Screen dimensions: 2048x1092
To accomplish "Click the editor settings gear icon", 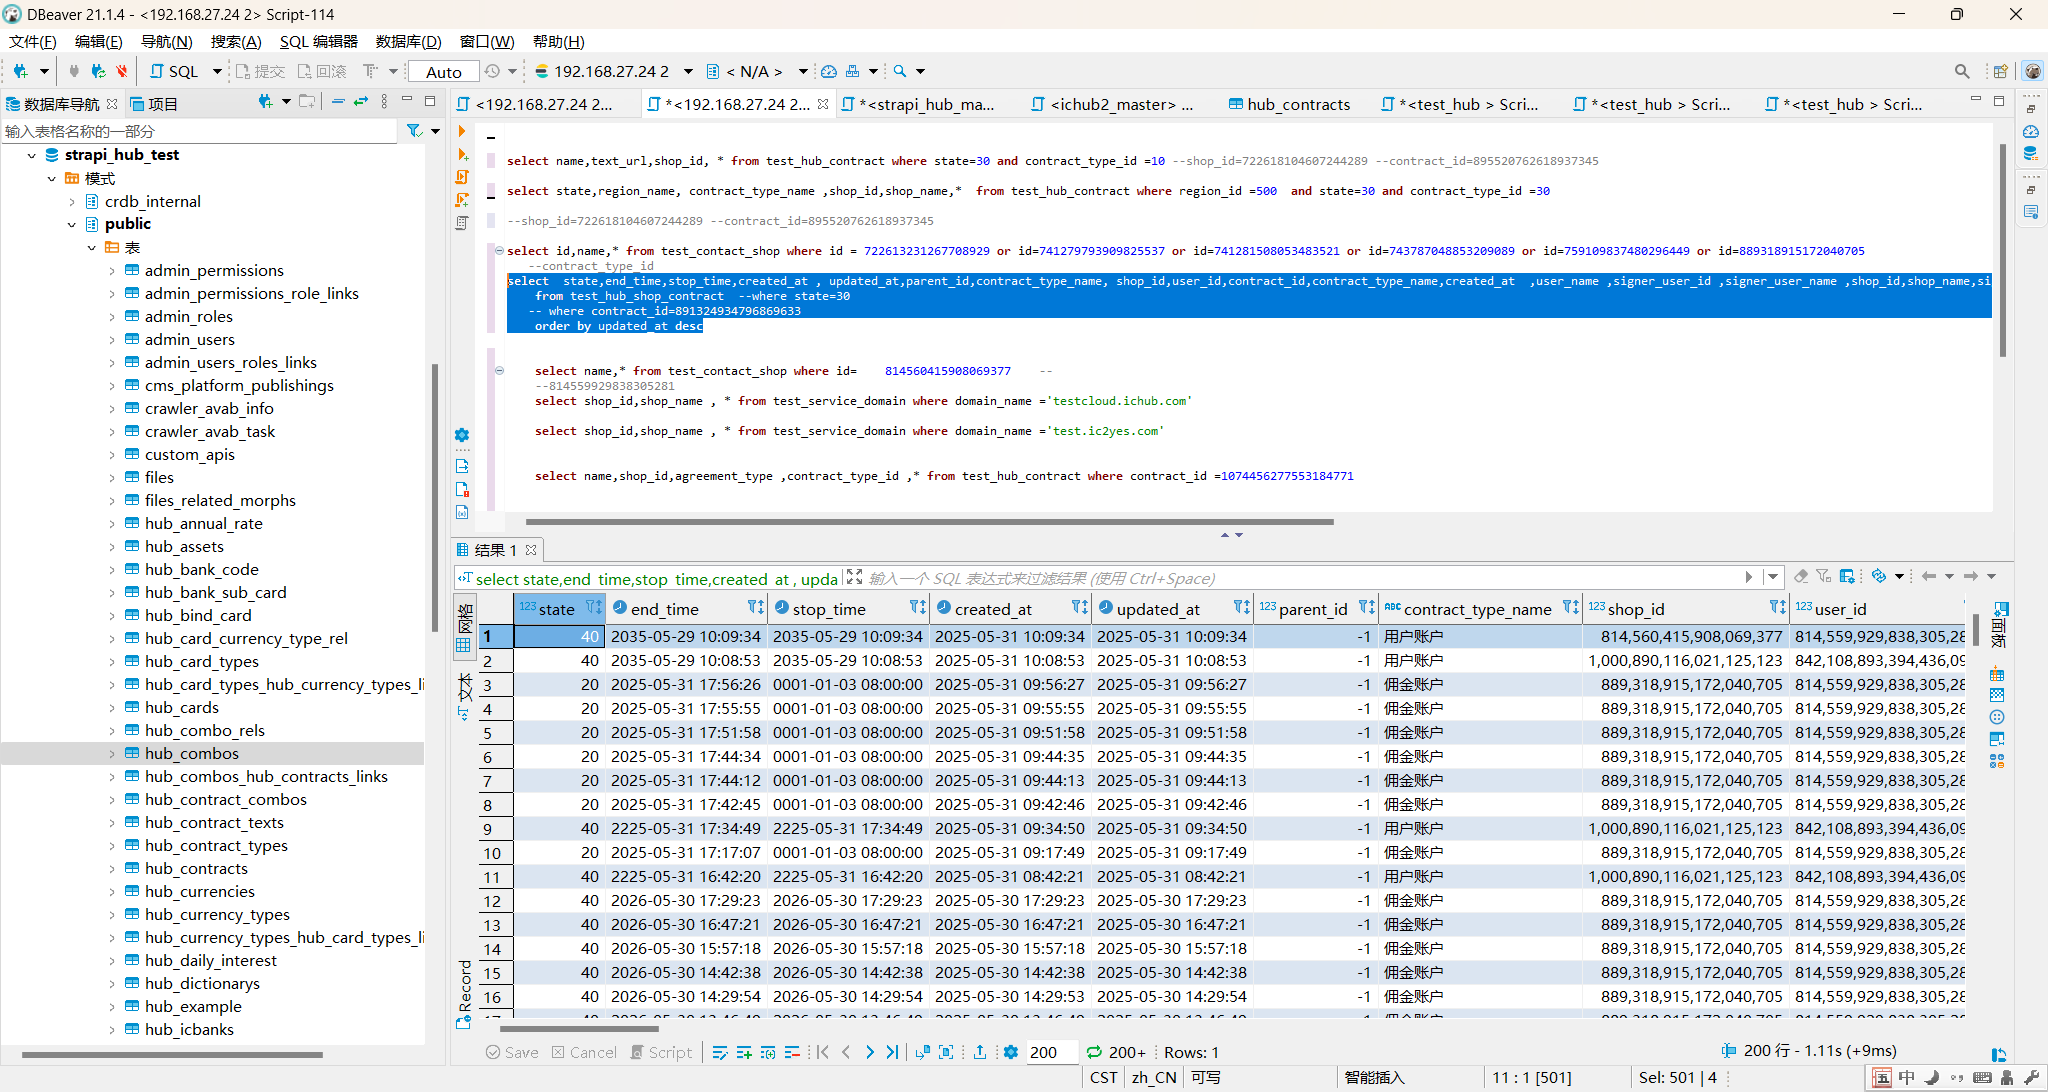I will pos(462,435).
